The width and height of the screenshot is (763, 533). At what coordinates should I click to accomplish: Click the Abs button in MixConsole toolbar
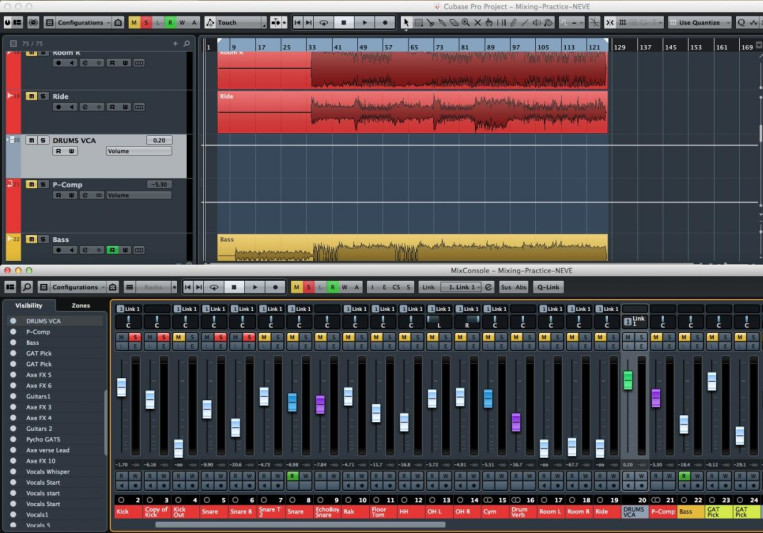[x=521, y=287]
